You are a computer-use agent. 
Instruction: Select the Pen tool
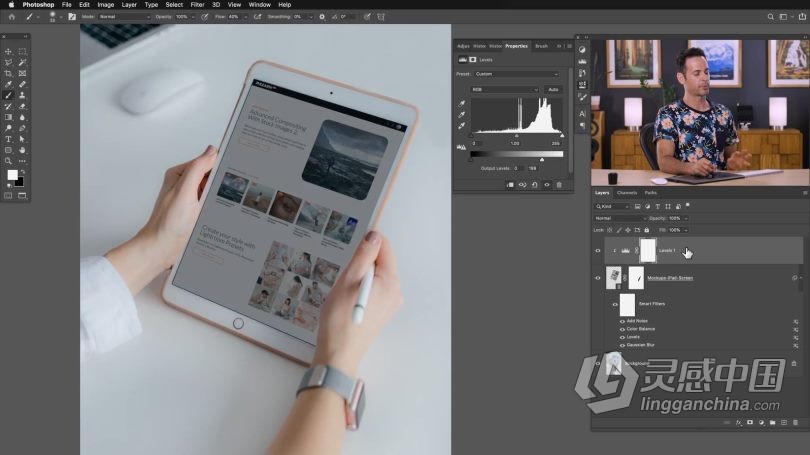pos(22,128)
